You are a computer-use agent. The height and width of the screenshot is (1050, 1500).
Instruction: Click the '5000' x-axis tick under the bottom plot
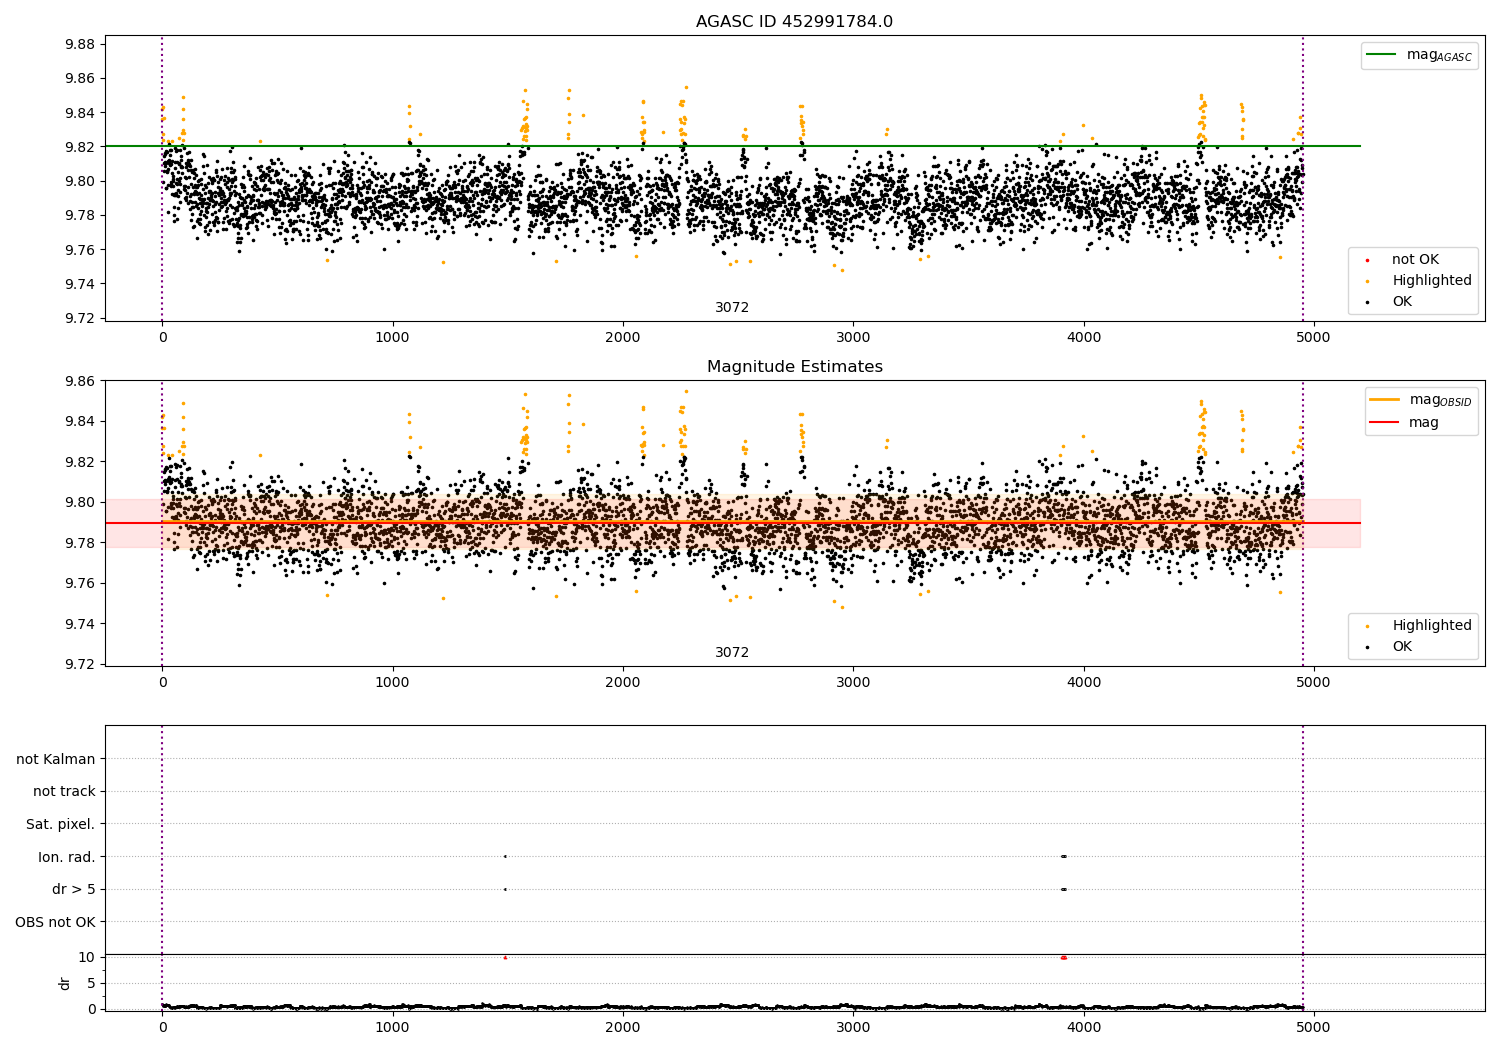pos(1313,1027)
